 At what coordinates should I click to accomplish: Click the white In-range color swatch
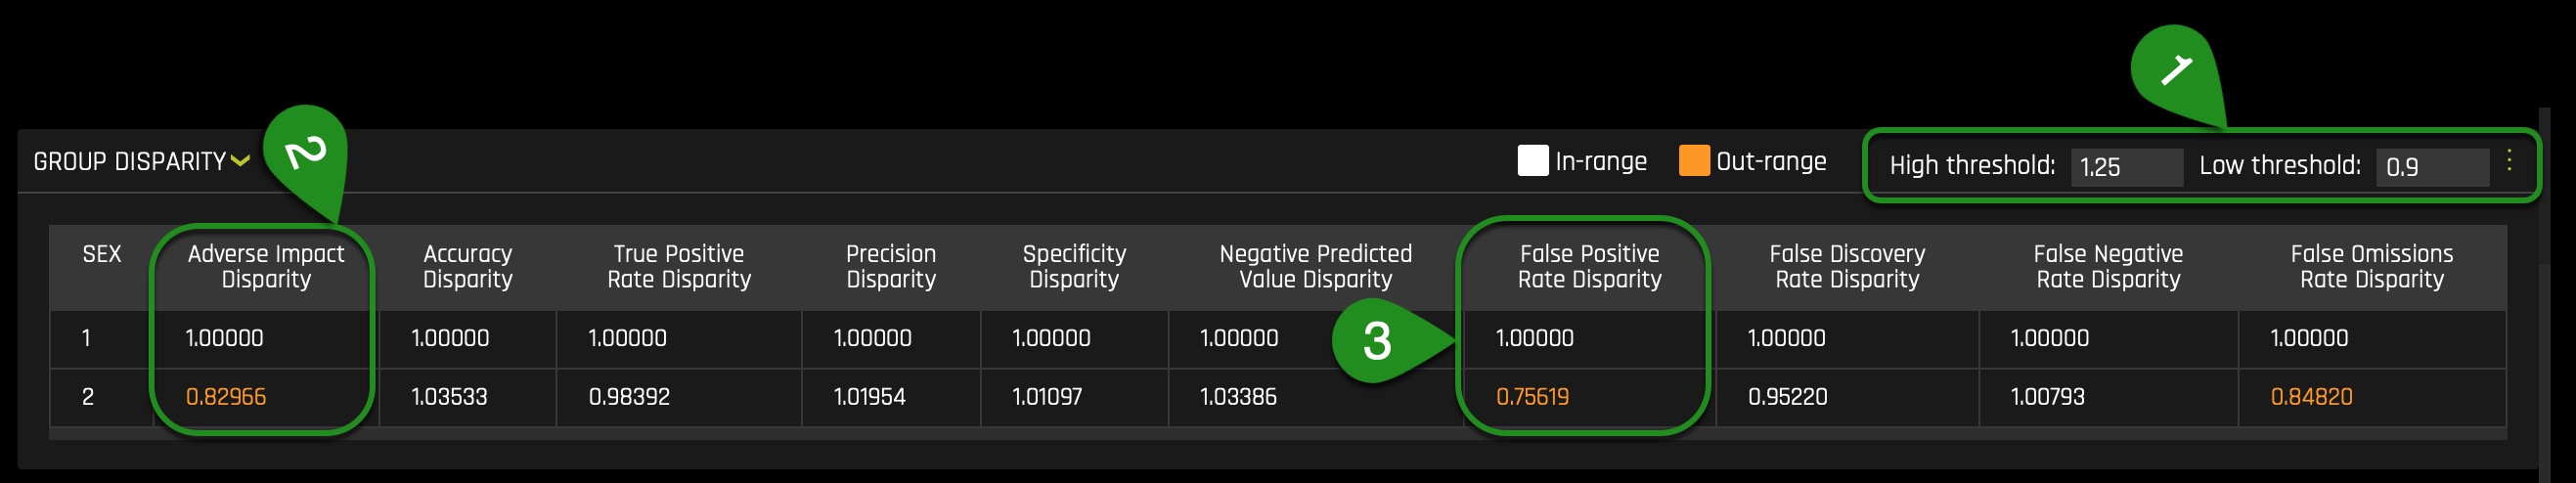click(1532, 161)
